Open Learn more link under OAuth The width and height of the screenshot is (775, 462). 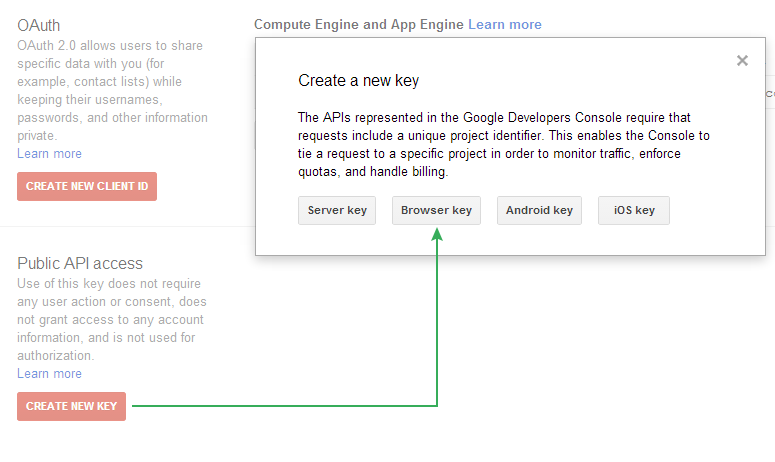coord(49,154)
